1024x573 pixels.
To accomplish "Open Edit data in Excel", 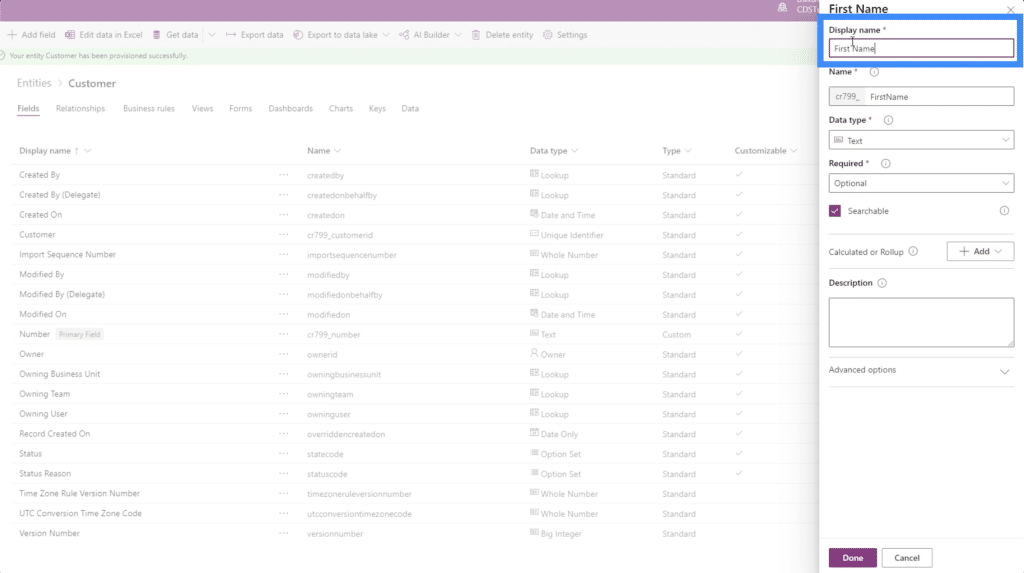I will tap(103, 35).
